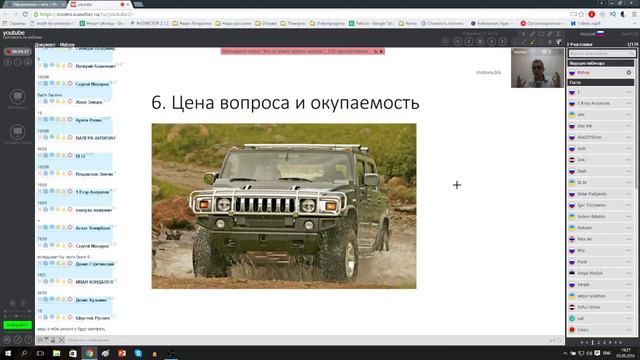
Task: Toggle eye icon in ВАЛЕРА АНТИПИН row
Action: click(x=52, y=137)
